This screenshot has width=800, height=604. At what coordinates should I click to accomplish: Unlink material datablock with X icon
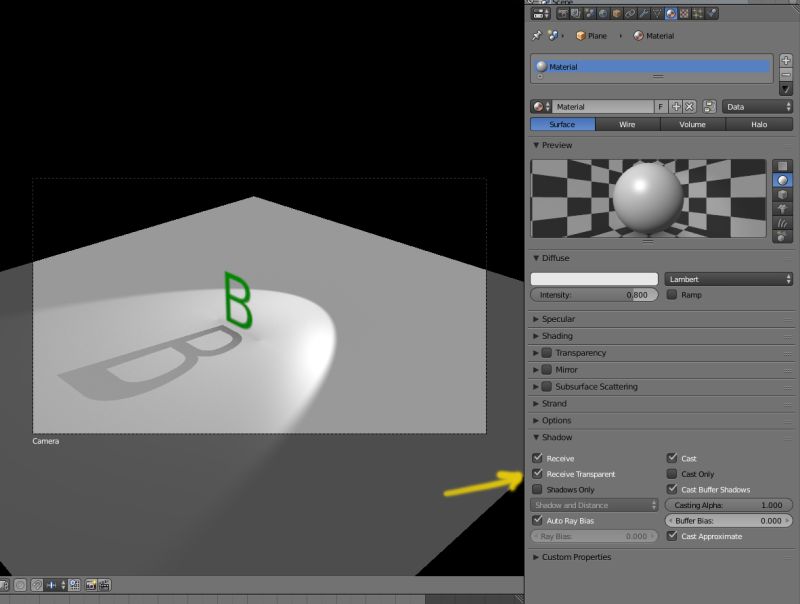click(x=690, y=107)
